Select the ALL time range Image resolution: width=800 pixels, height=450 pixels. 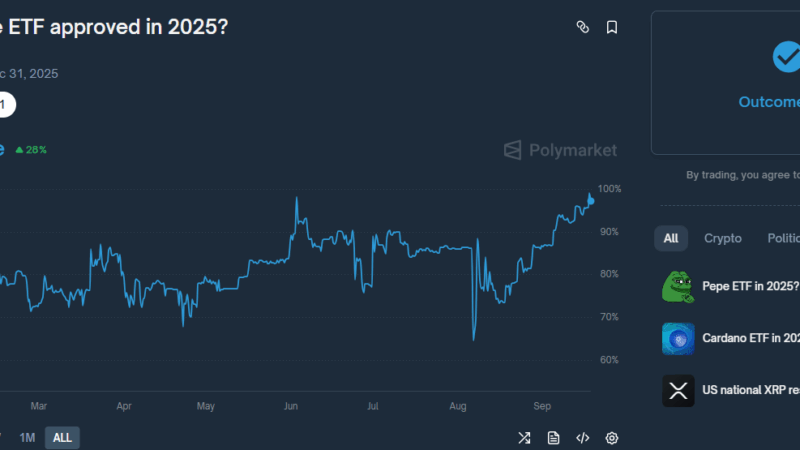(62, 438)
